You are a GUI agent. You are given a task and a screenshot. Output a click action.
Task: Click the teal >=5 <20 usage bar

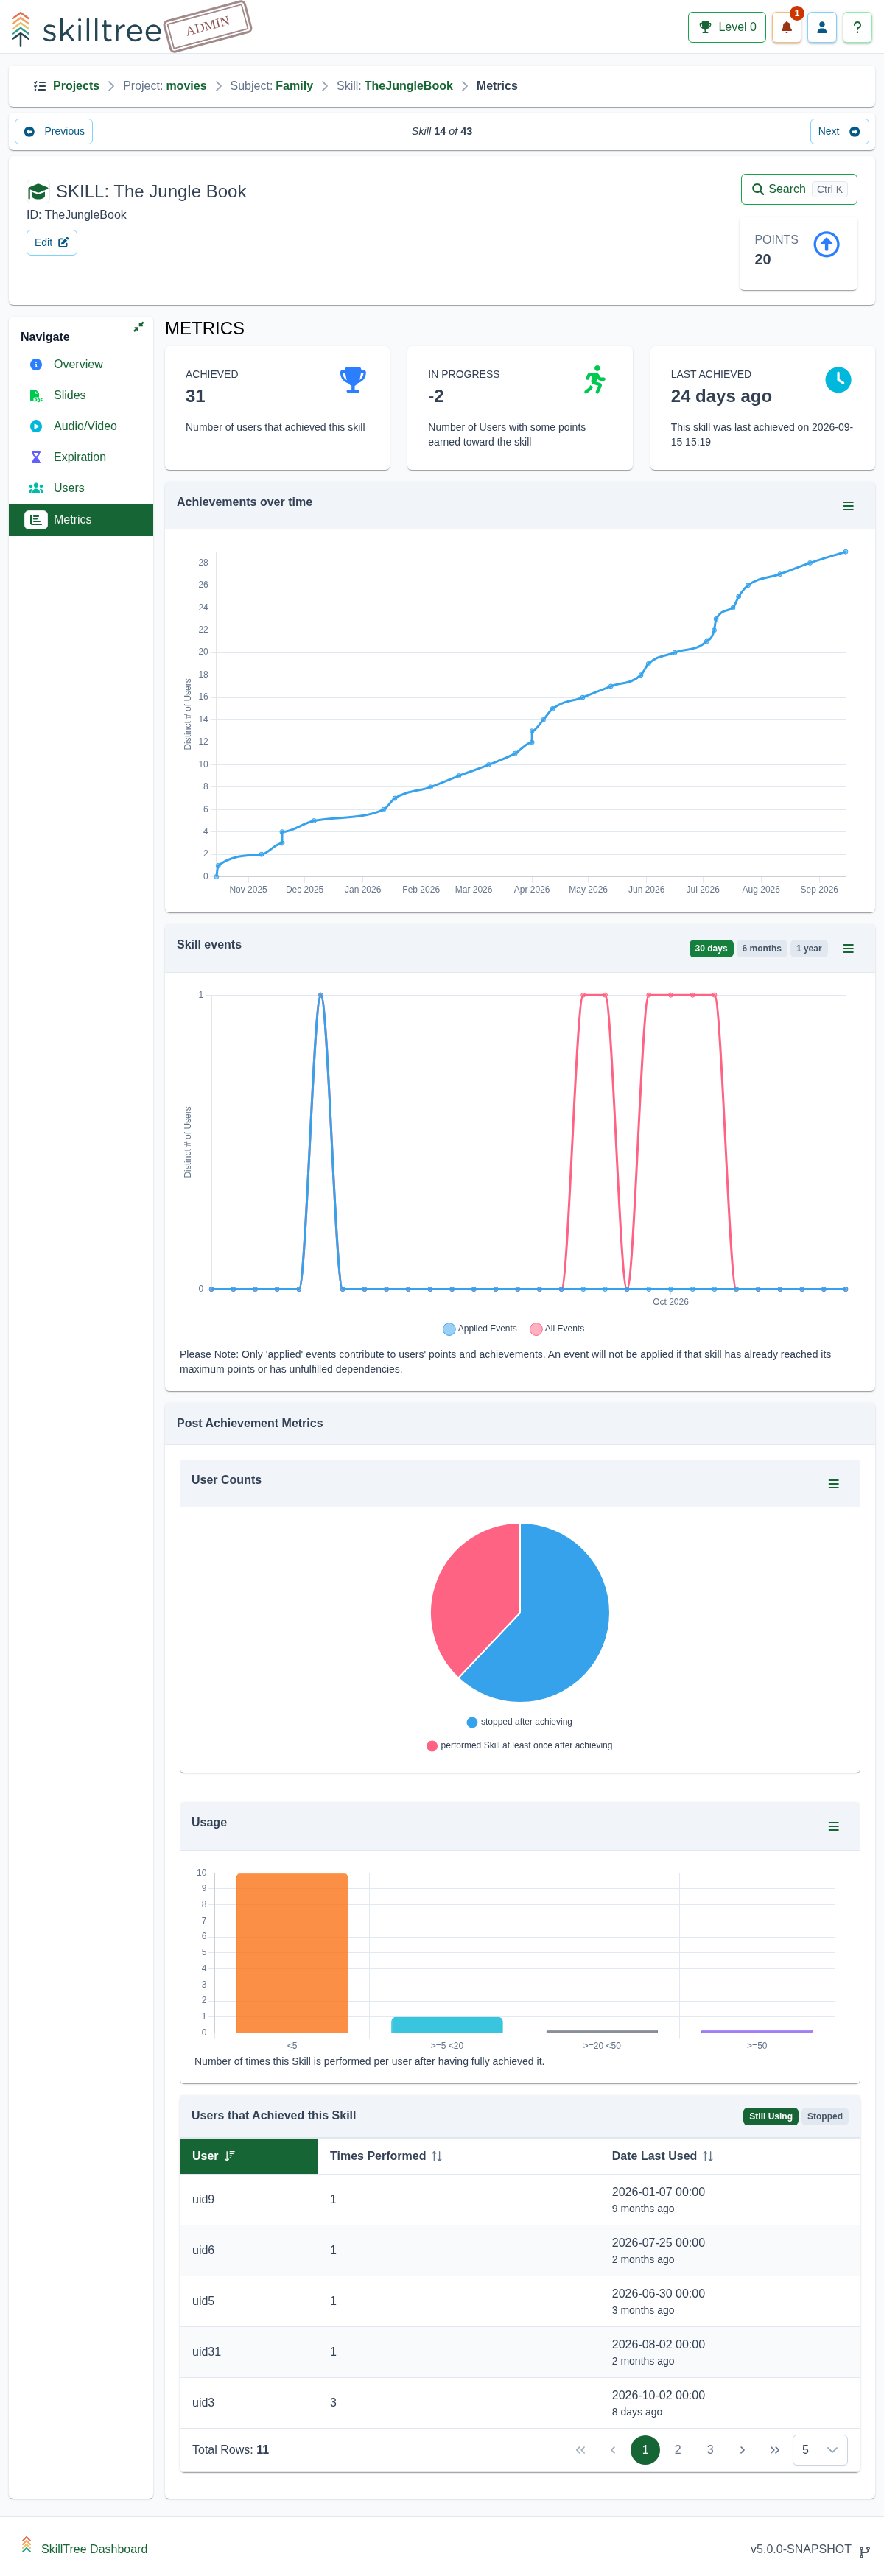click(x=447, y=2025)
